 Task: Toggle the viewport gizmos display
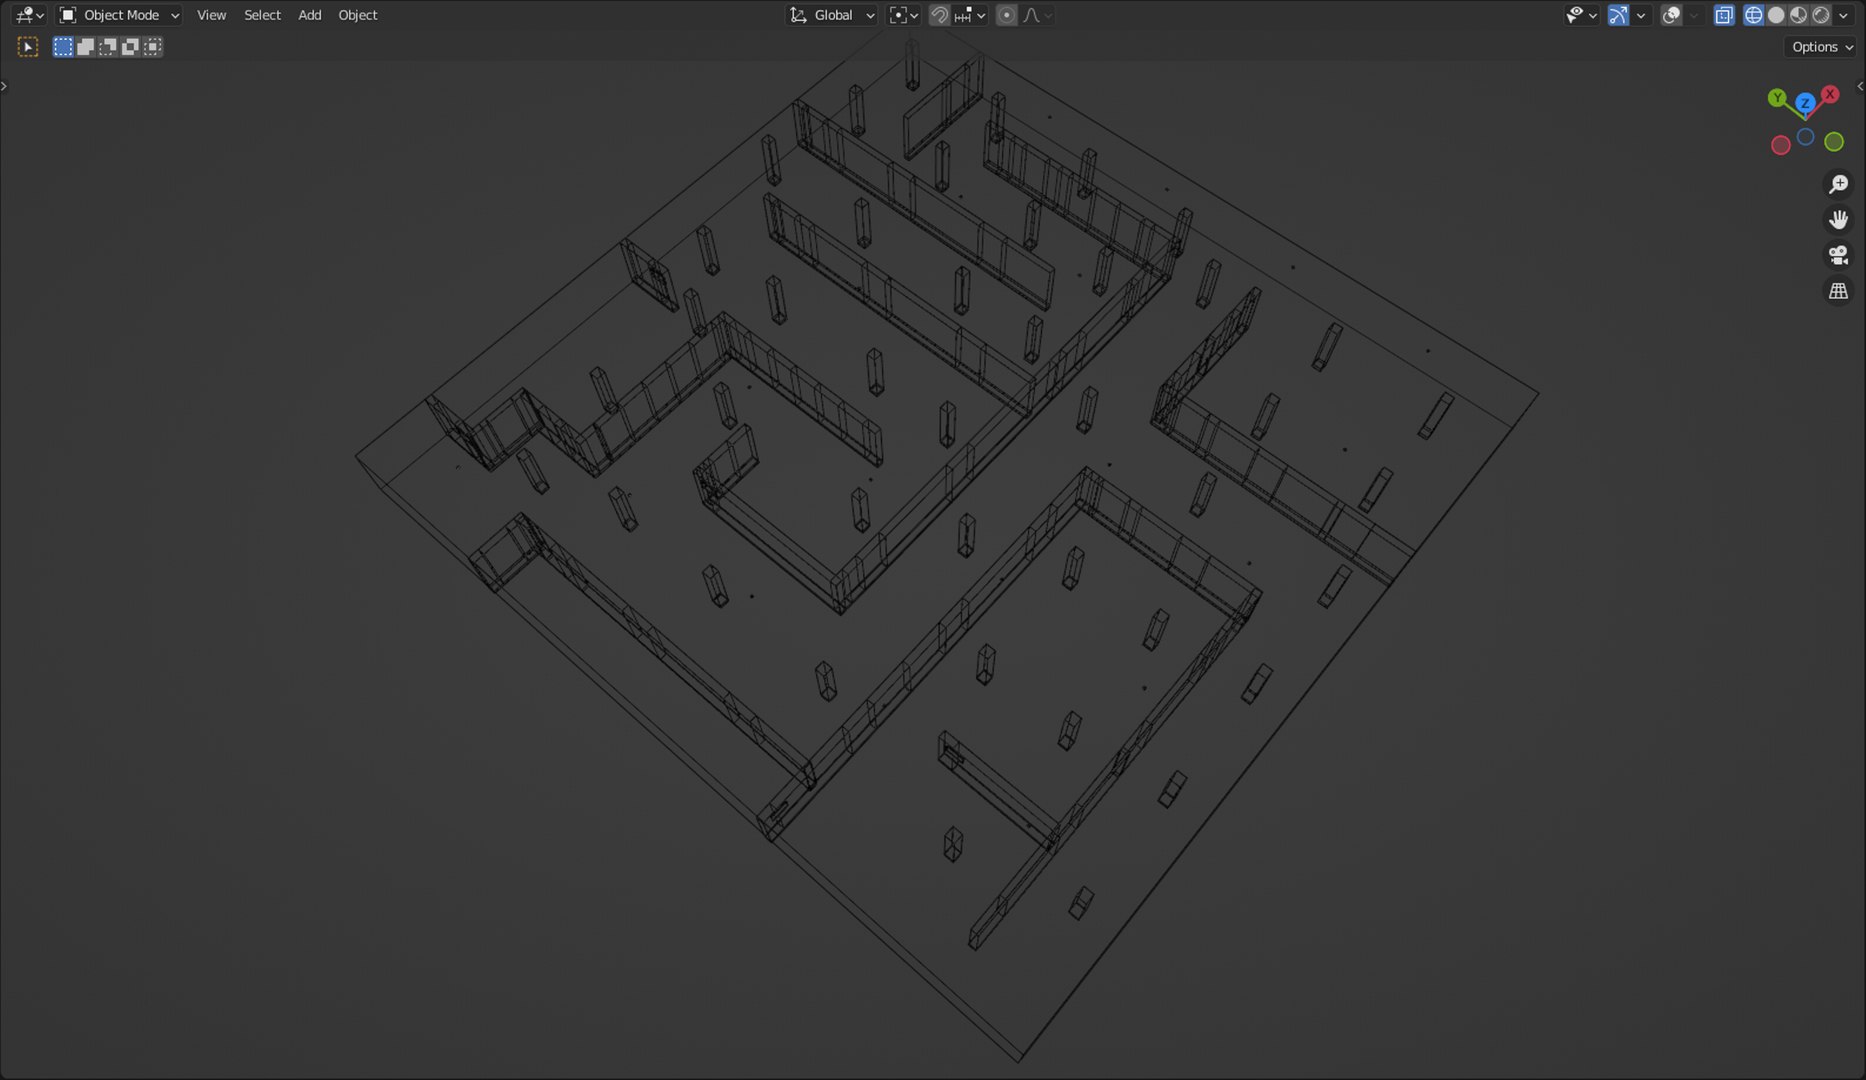1618,15
